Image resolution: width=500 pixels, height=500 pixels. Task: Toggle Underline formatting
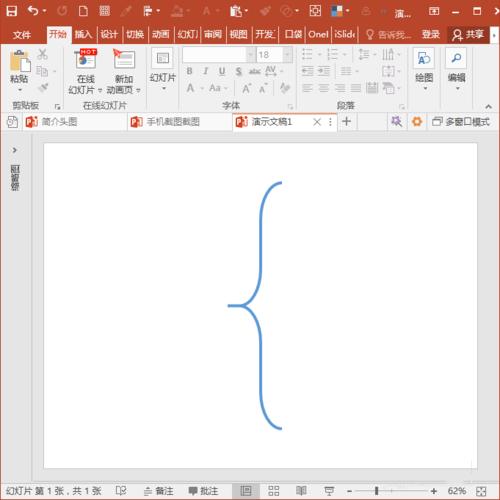click(x=222, y=71)
